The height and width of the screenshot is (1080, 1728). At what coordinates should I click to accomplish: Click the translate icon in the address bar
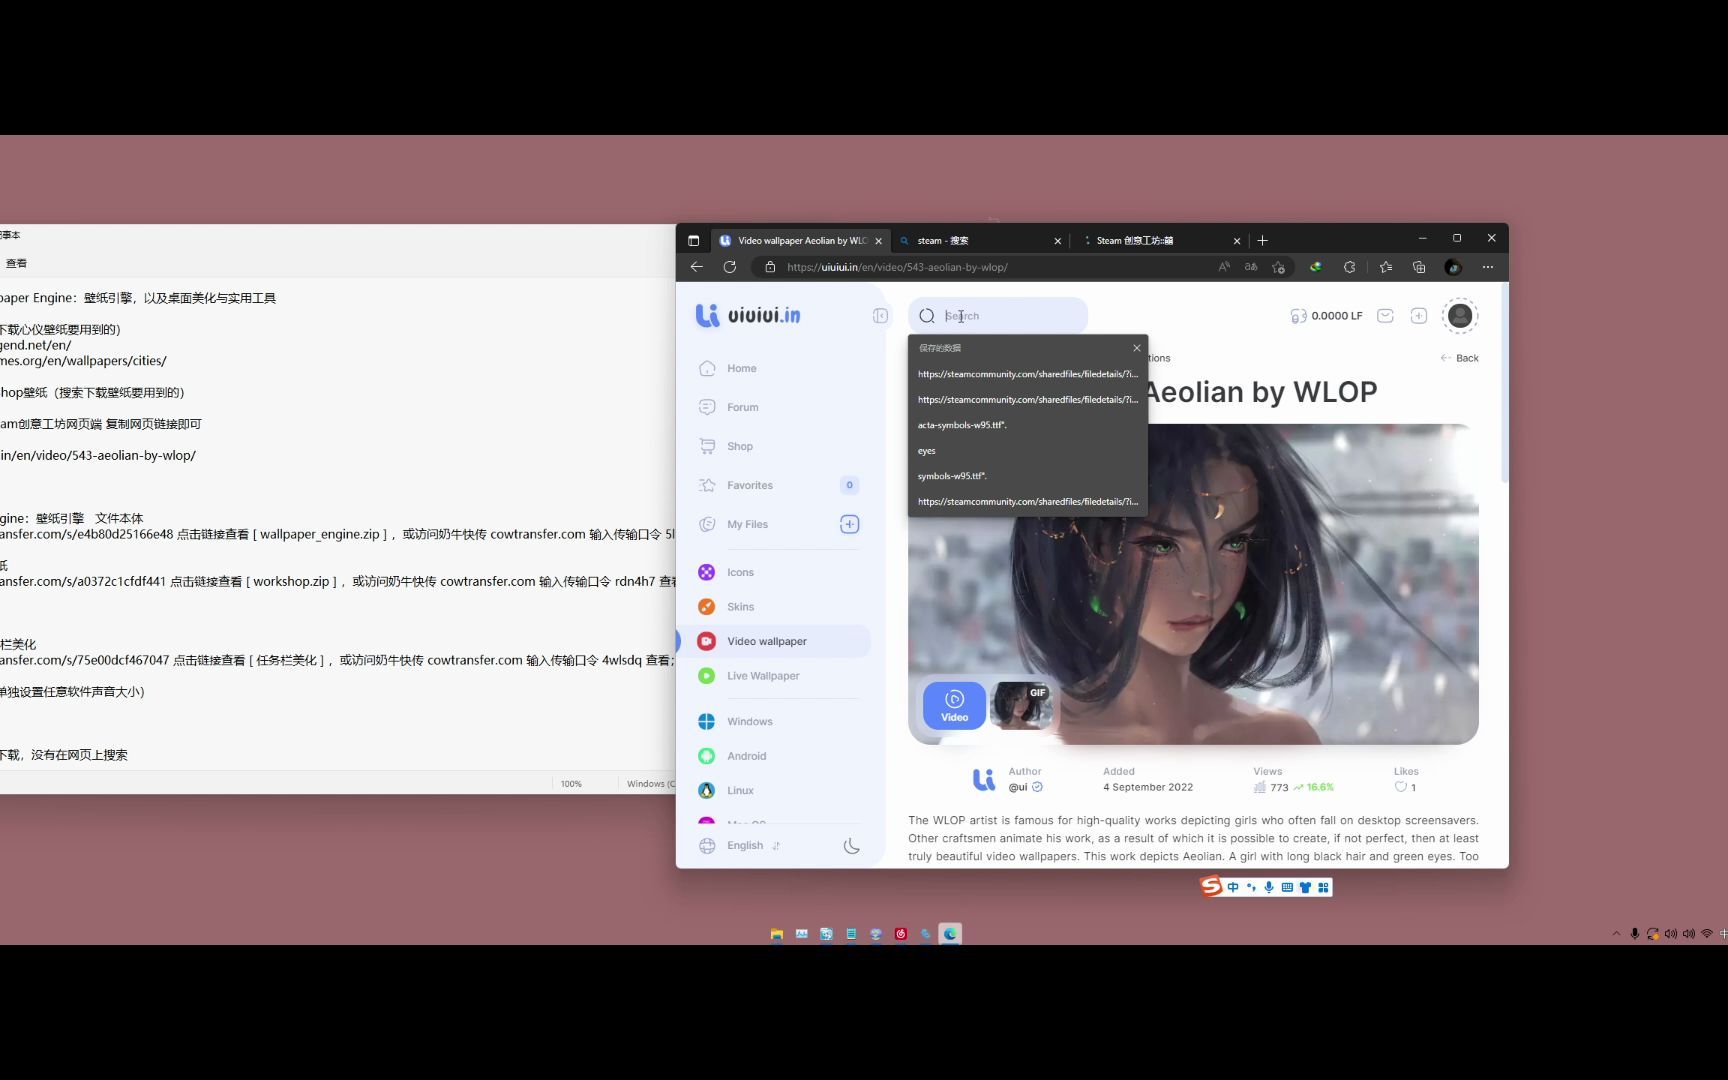pyautogui.click(x=1251, y=267)
